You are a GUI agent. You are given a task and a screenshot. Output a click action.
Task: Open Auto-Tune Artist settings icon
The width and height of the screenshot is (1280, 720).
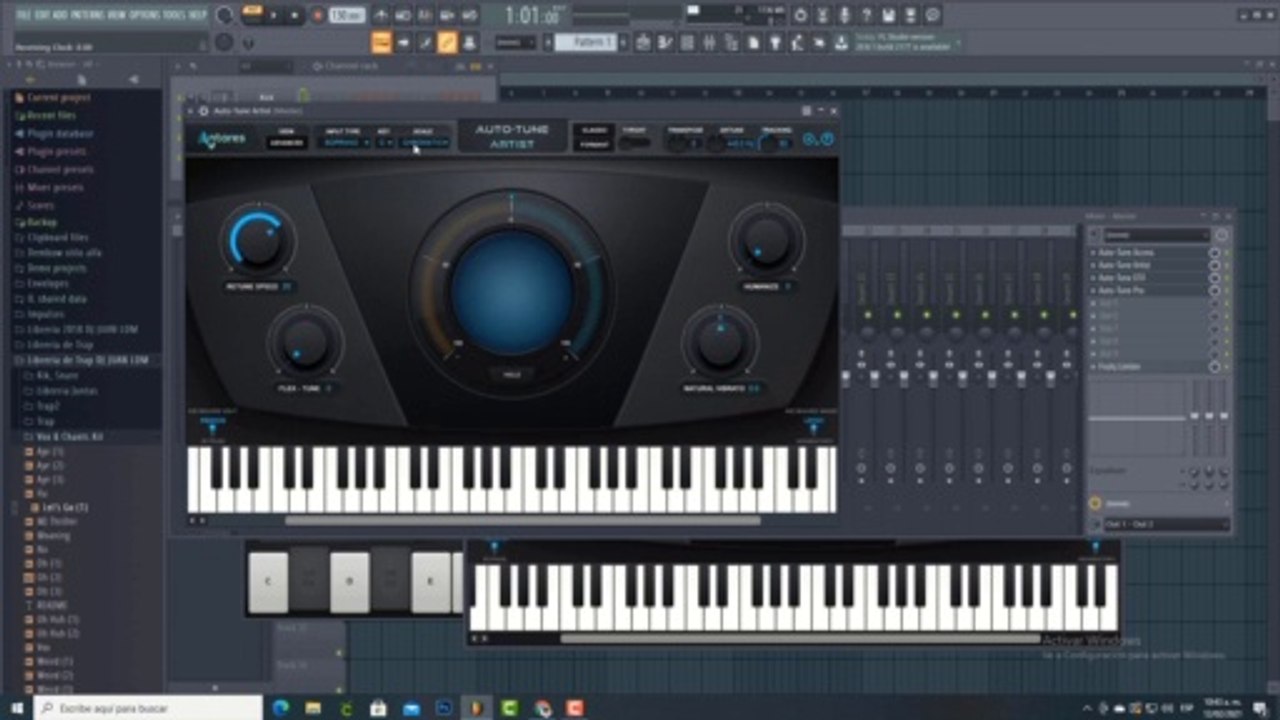coord(810,139)
